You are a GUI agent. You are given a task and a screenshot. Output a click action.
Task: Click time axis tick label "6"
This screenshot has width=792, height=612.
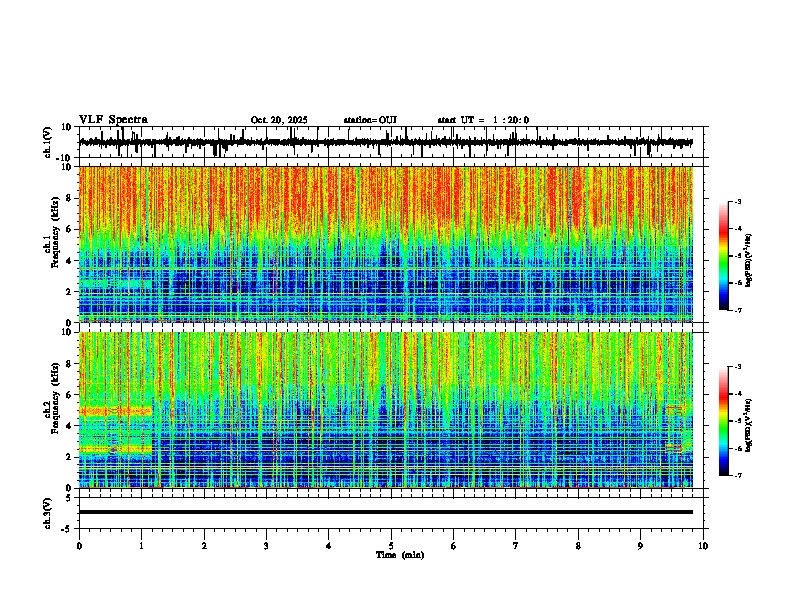pos(454,546)
